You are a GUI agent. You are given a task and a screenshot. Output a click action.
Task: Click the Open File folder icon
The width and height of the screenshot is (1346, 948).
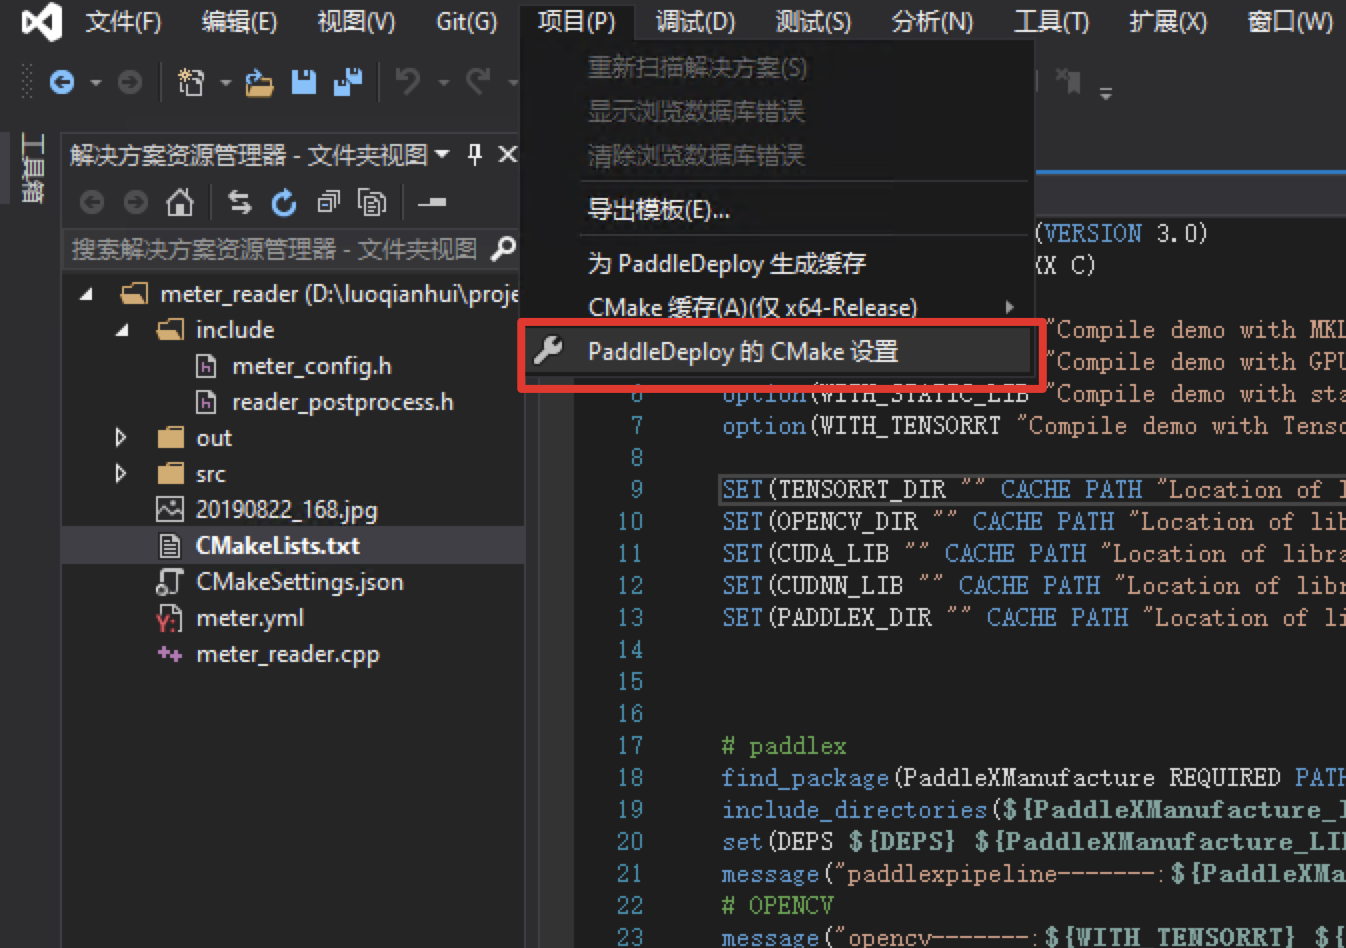(x=259, y=83)
